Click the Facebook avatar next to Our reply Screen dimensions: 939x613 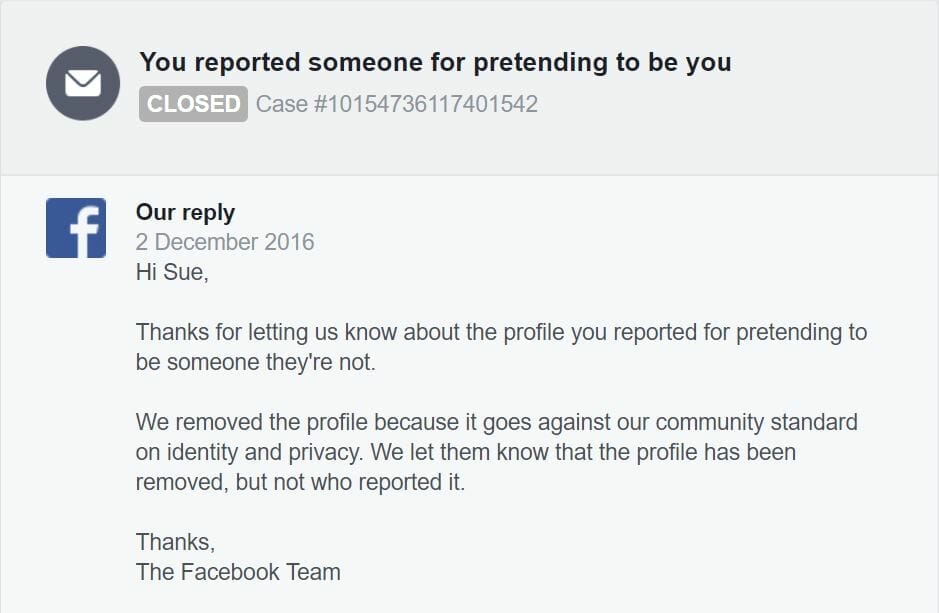tap(76, 228)
